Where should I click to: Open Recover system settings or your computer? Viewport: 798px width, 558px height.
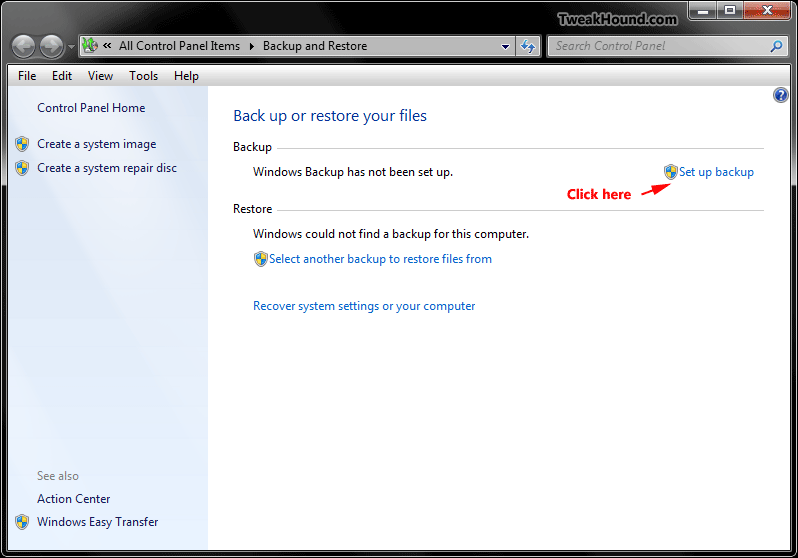(x=364, y=306)
